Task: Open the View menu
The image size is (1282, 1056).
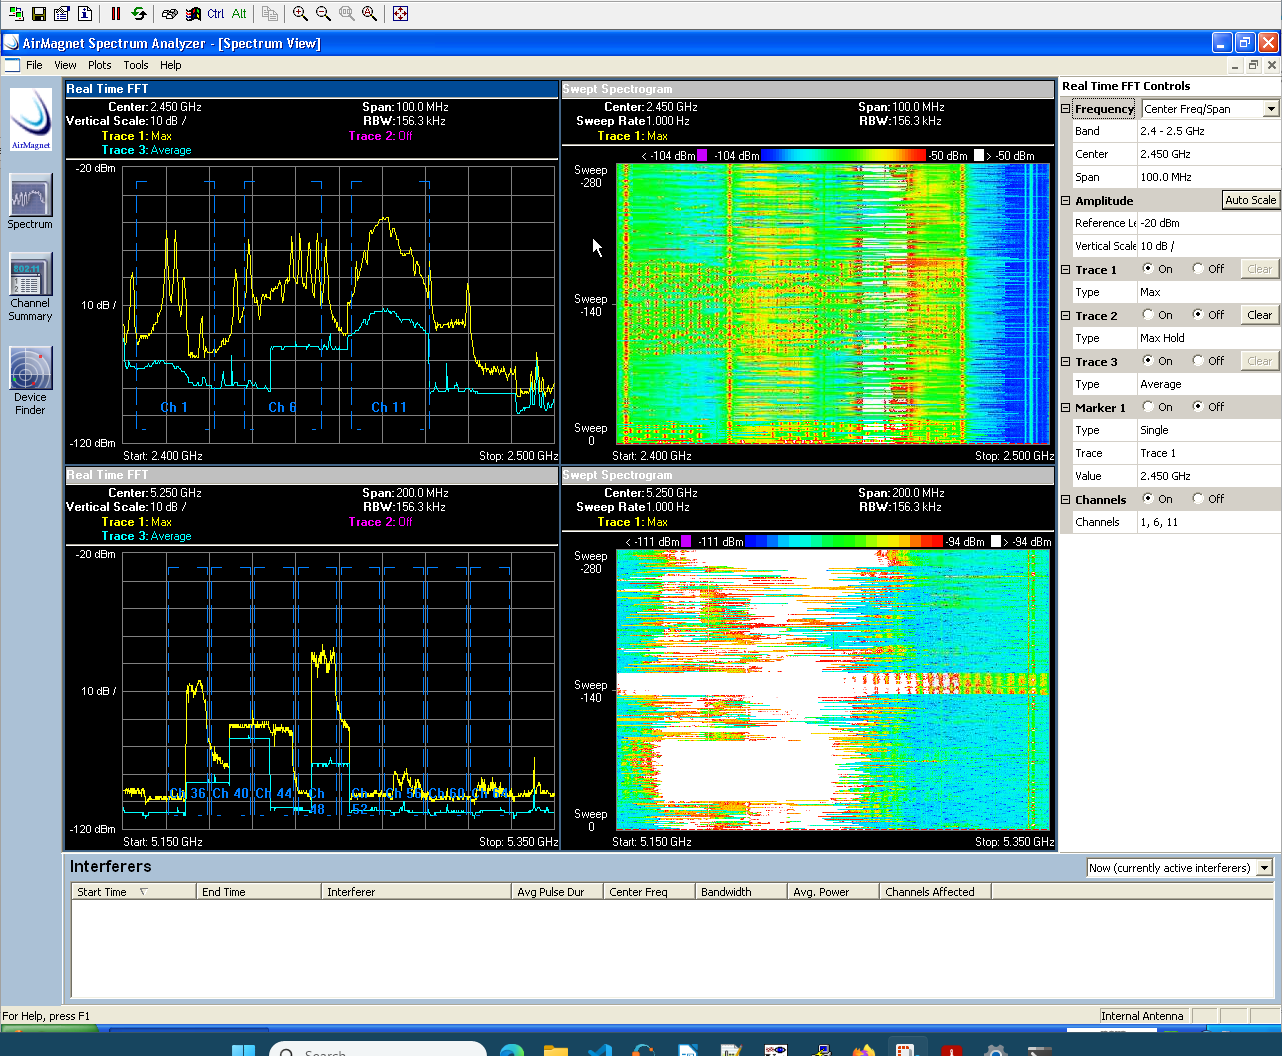Action: (65, 65)
